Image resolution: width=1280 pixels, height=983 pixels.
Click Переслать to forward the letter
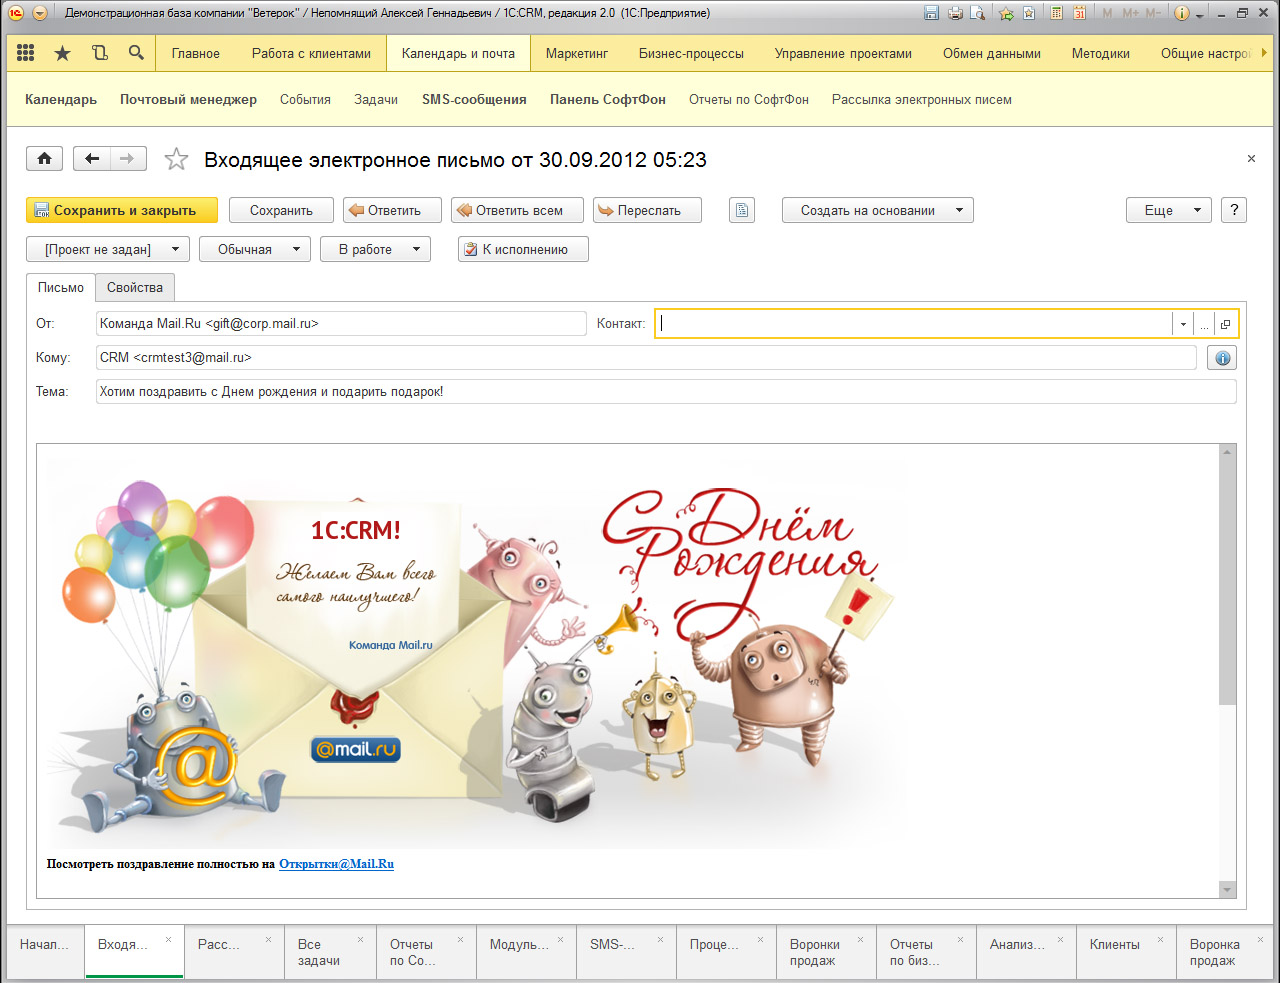coord(647,210)
